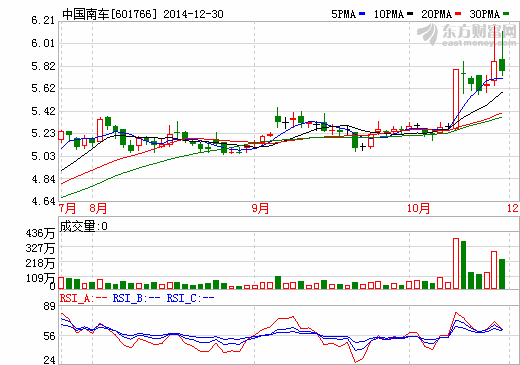
Task: Click the 8月 time axis label
Action: [x=98, y=209]
